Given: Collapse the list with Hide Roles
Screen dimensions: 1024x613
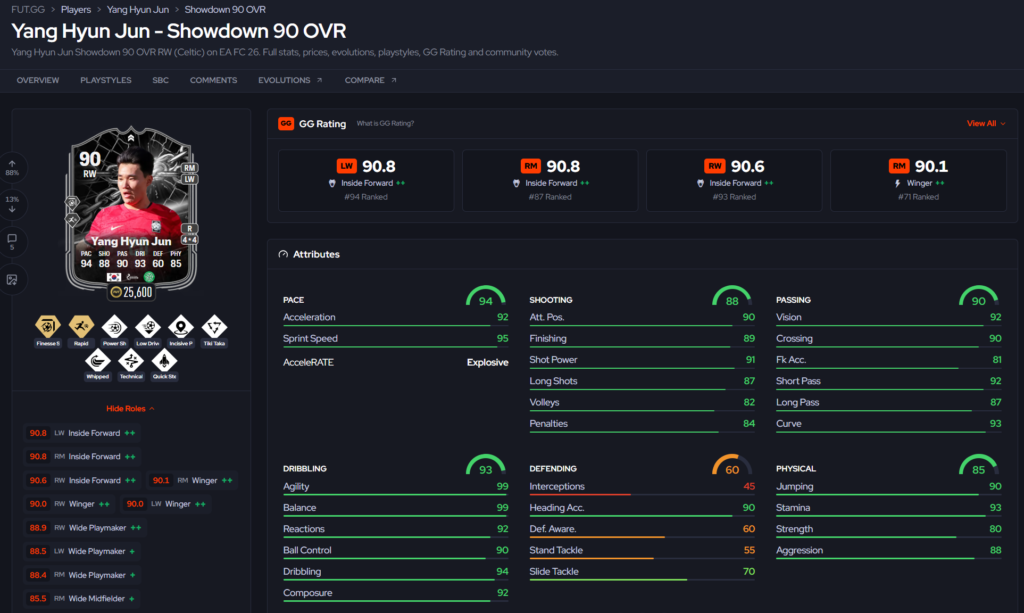Looking at the screenshot, I should coord(130,409).
